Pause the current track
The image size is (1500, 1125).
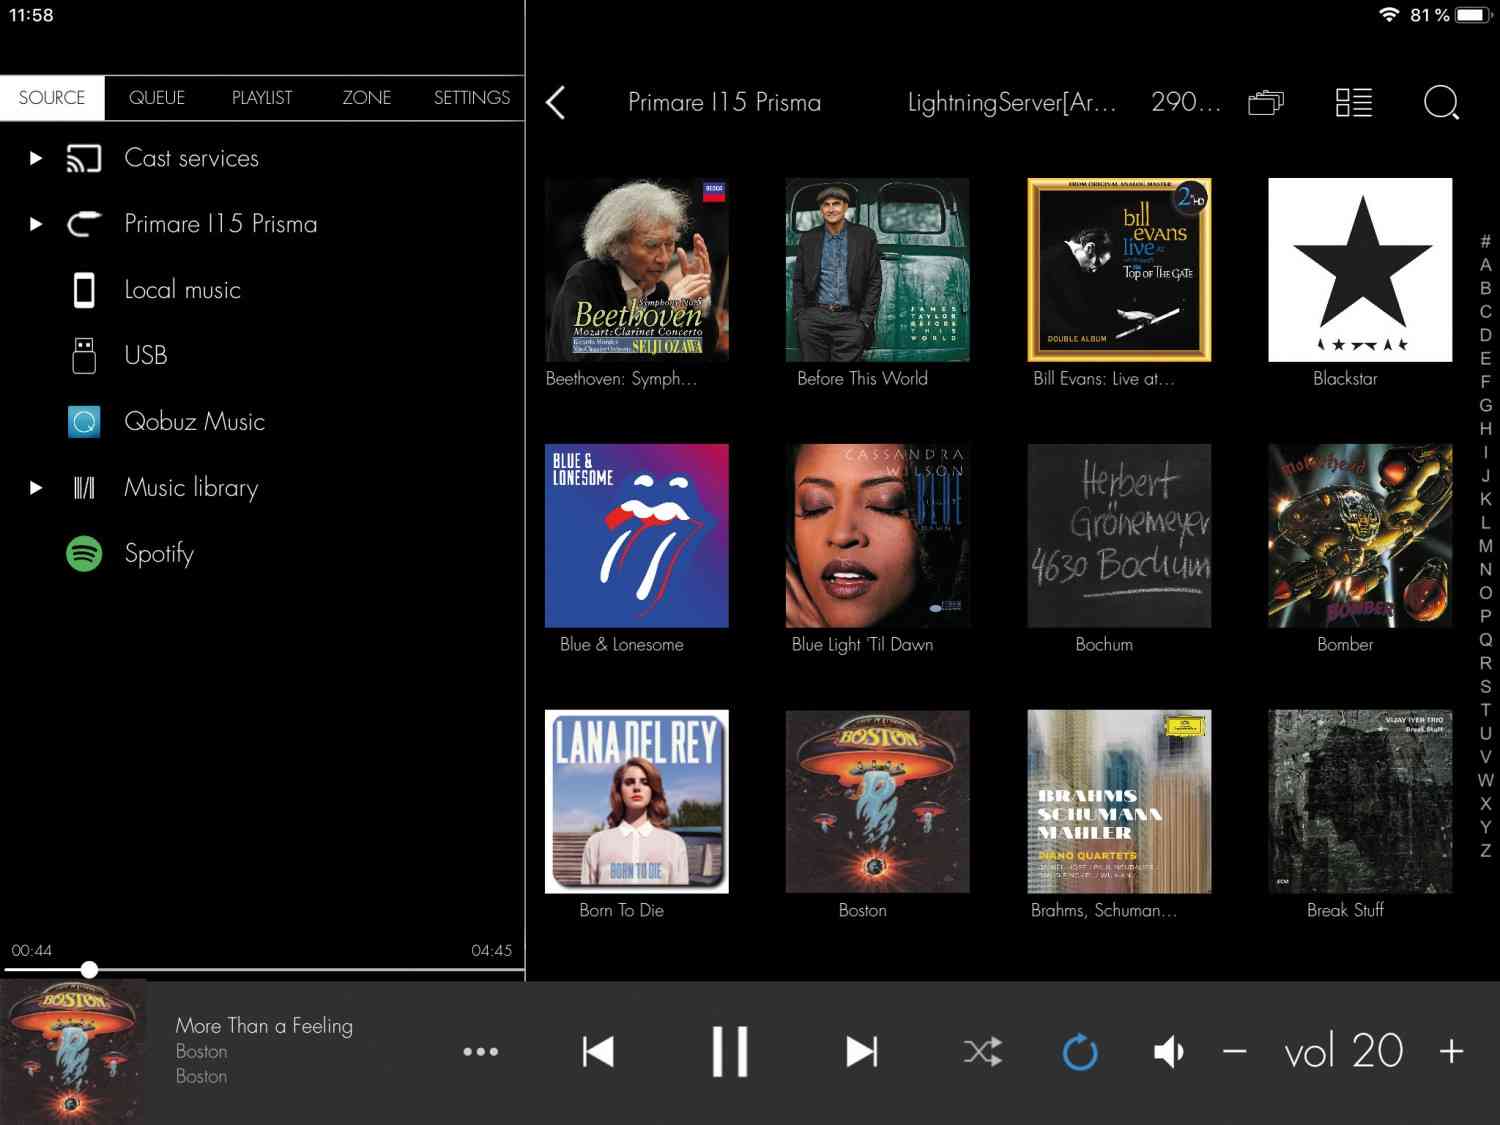730,1052
